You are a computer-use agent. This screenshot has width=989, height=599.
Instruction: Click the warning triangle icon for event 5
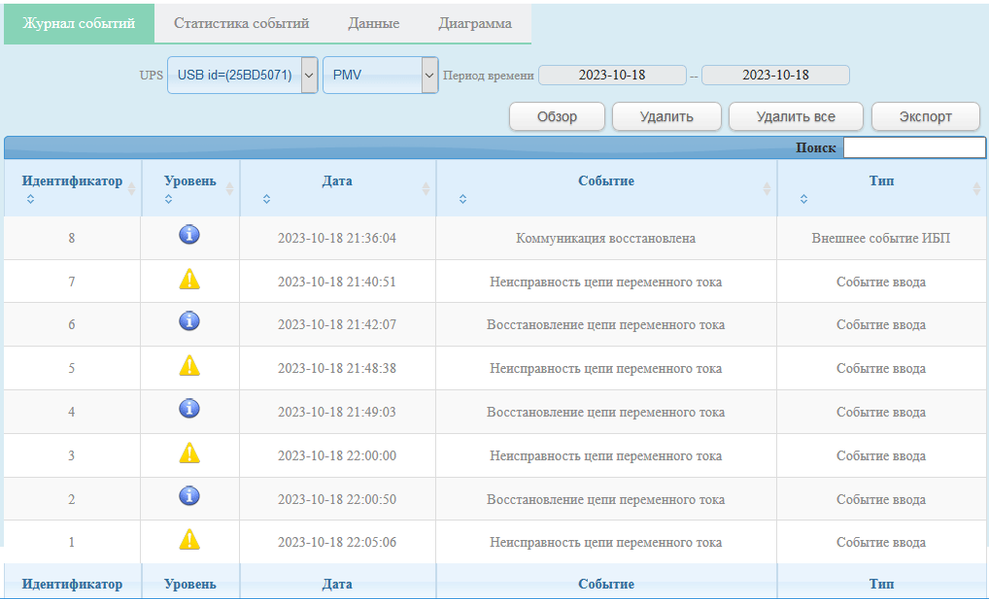pyautogui.click(x=189, y=365)
